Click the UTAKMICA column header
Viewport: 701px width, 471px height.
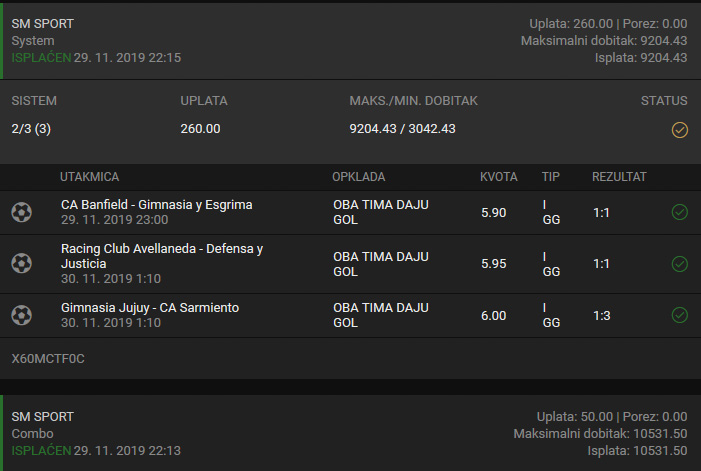point(89,177)
